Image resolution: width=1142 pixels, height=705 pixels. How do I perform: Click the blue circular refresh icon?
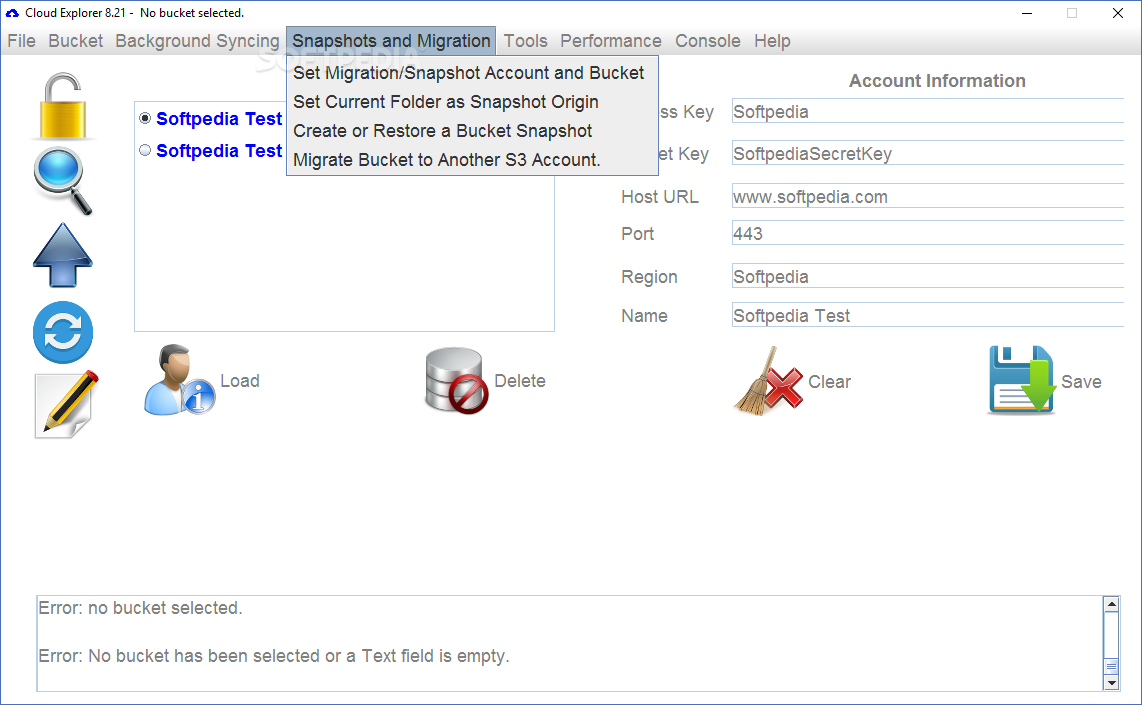coord(63,332)
